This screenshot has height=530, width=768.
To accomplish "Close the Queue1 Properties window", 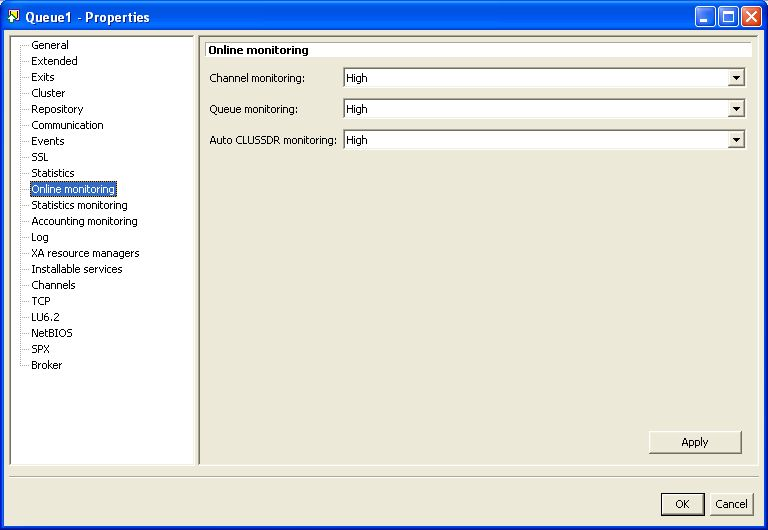I will coord(751,17).
